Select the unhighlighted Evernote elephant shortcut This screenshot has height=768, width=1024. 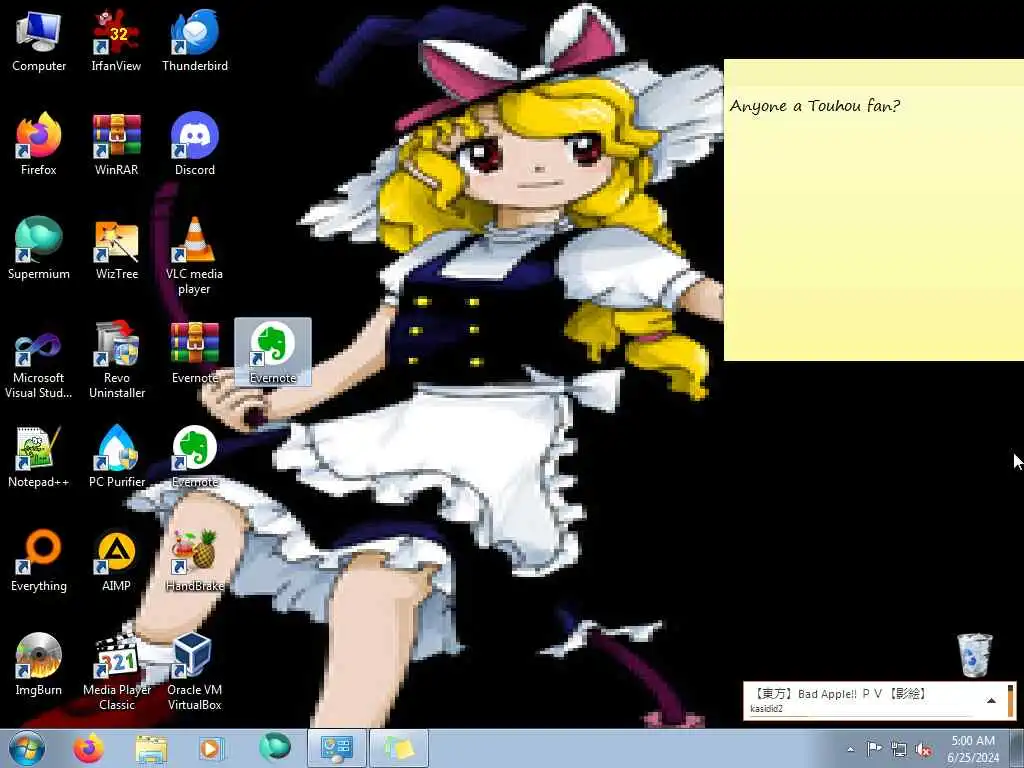[x=195, y=456]
